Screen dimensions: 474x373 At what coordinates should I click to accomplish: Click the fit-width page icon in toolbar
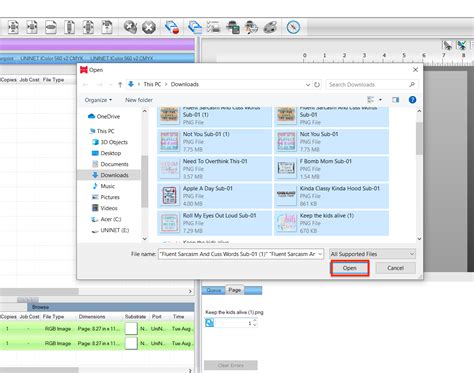pyautogui.click(x=51, y=27)
